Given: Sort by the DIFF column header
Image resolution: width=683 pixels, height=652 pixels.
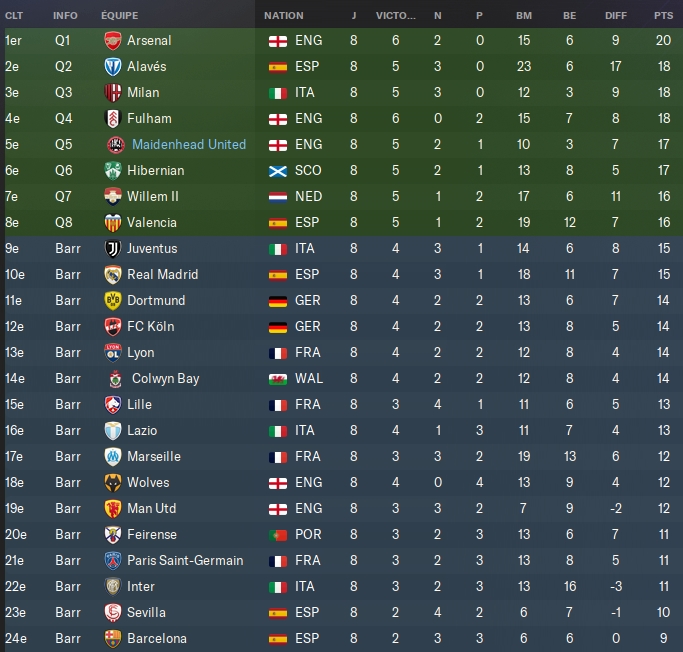Looking at the screenshot, I should tap(616, 16).
